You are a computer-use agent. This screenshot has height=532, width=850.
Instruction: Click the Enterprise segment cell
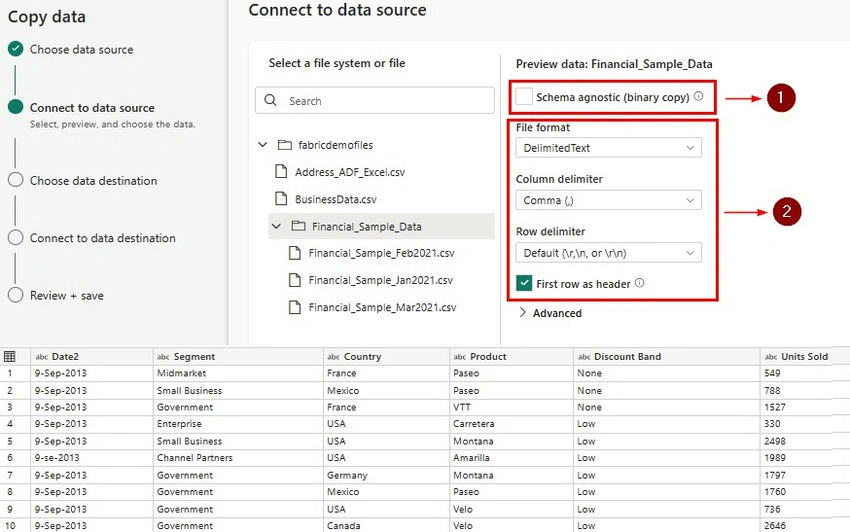tap(238, 424)
